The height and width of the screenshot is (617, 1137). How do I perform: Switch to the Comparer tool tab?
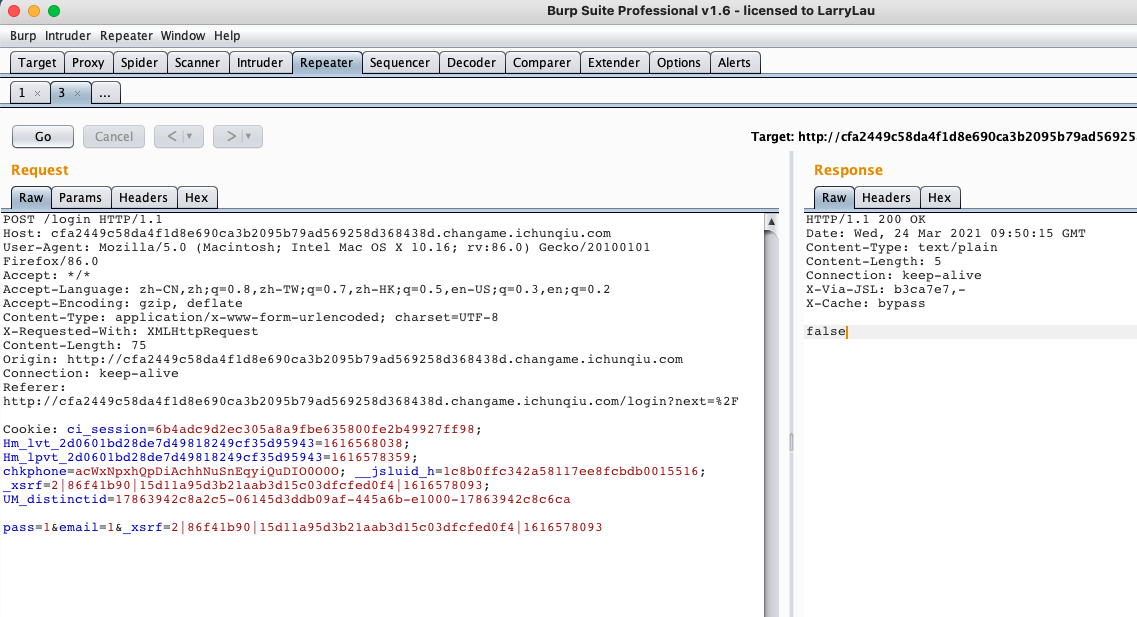(542, 62)
